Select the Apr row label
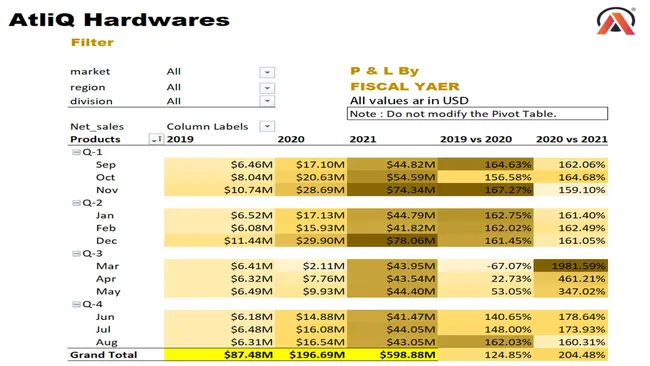The width and height of the screenshot is (650, 366). point(106,279)
